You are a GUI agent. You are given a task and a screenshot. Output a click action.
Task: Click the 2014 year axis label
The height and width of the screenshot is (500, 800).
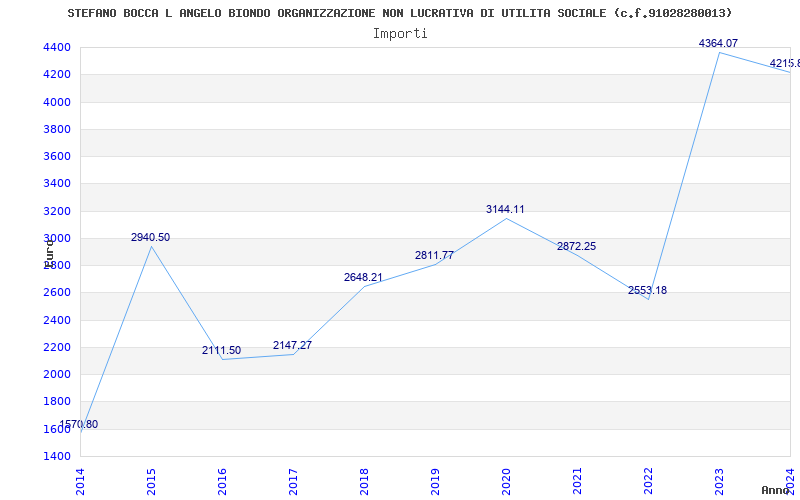click(x=80, y=482)
